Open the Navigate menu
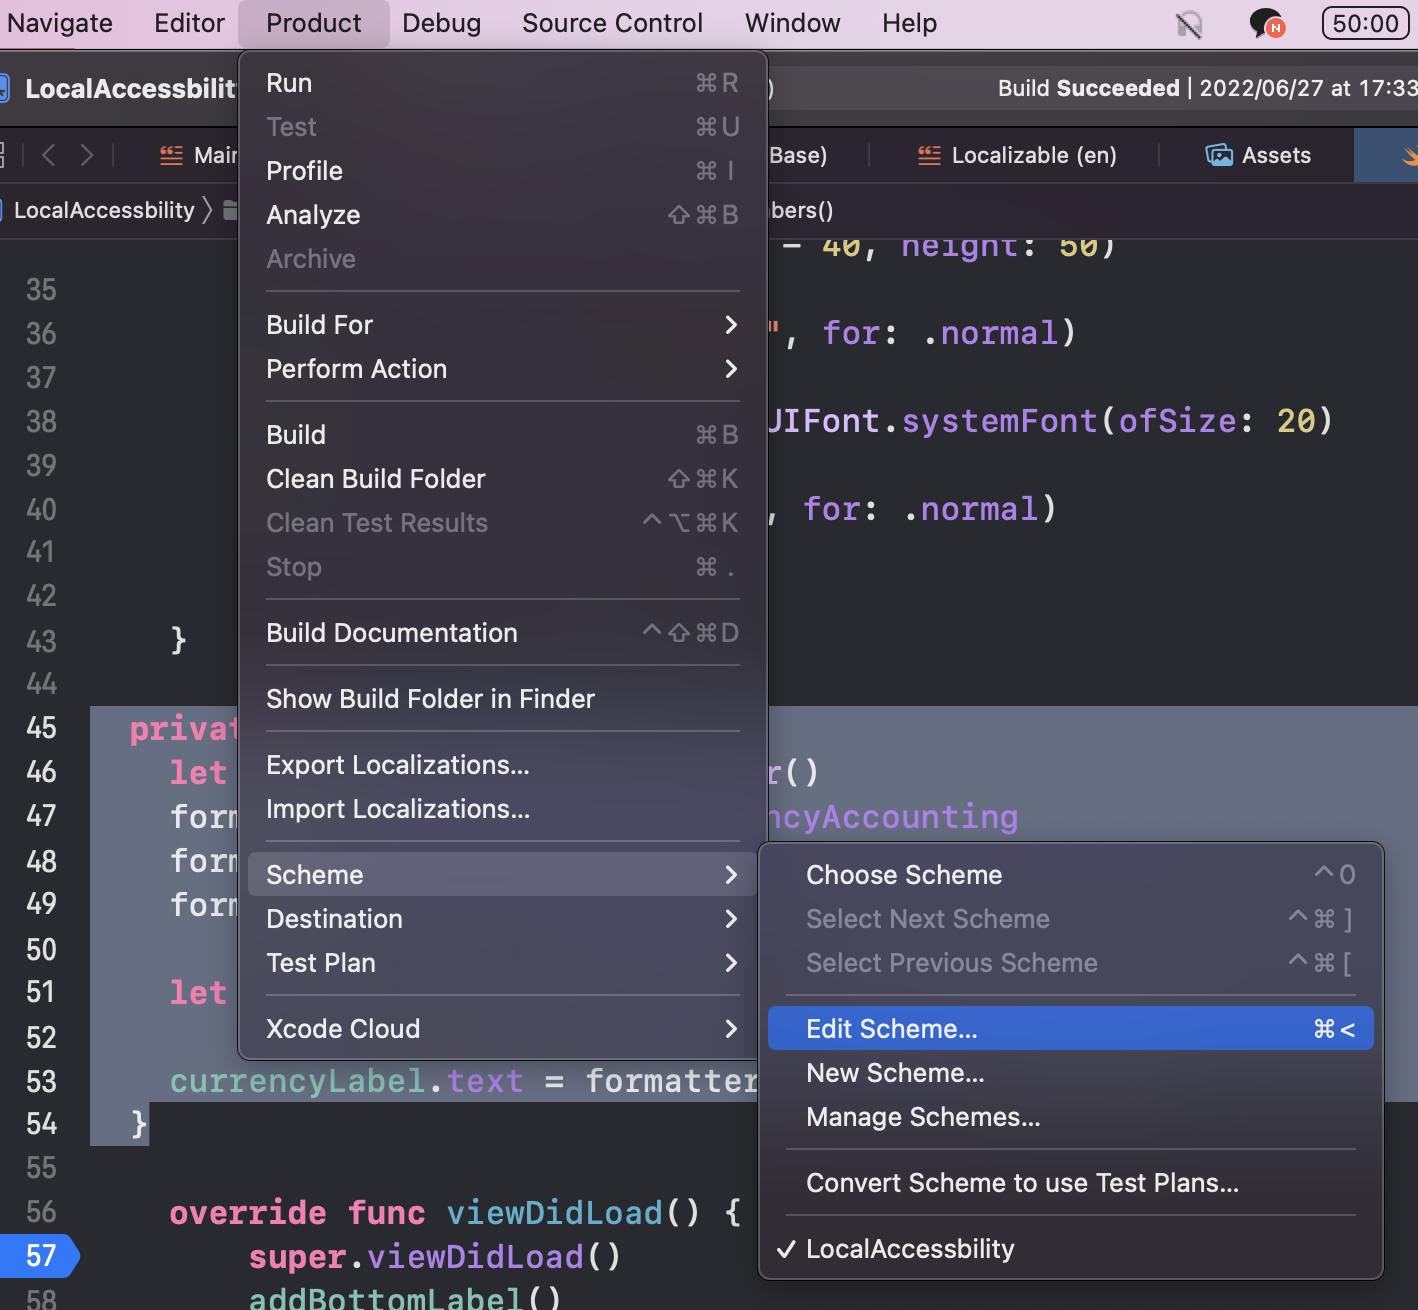 (59, 23)
